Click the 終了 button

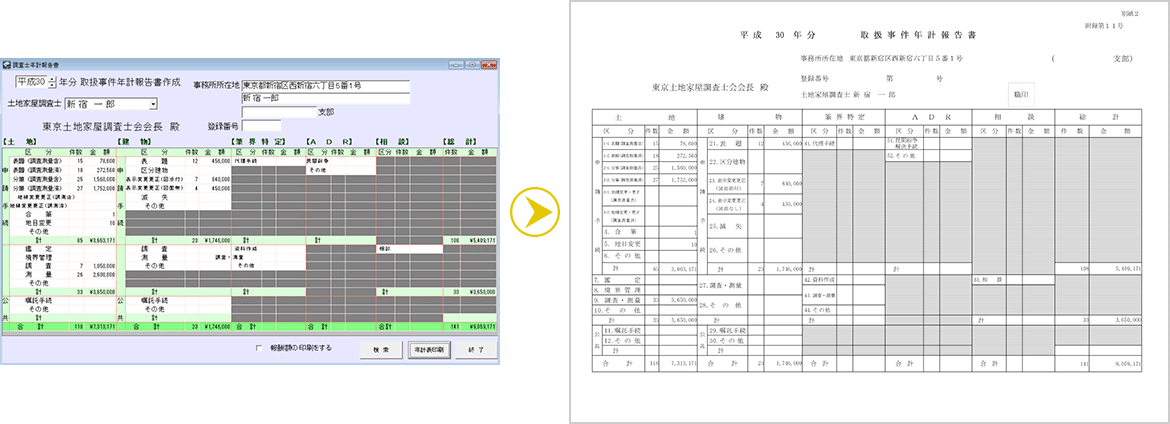[x=476, y=349]
